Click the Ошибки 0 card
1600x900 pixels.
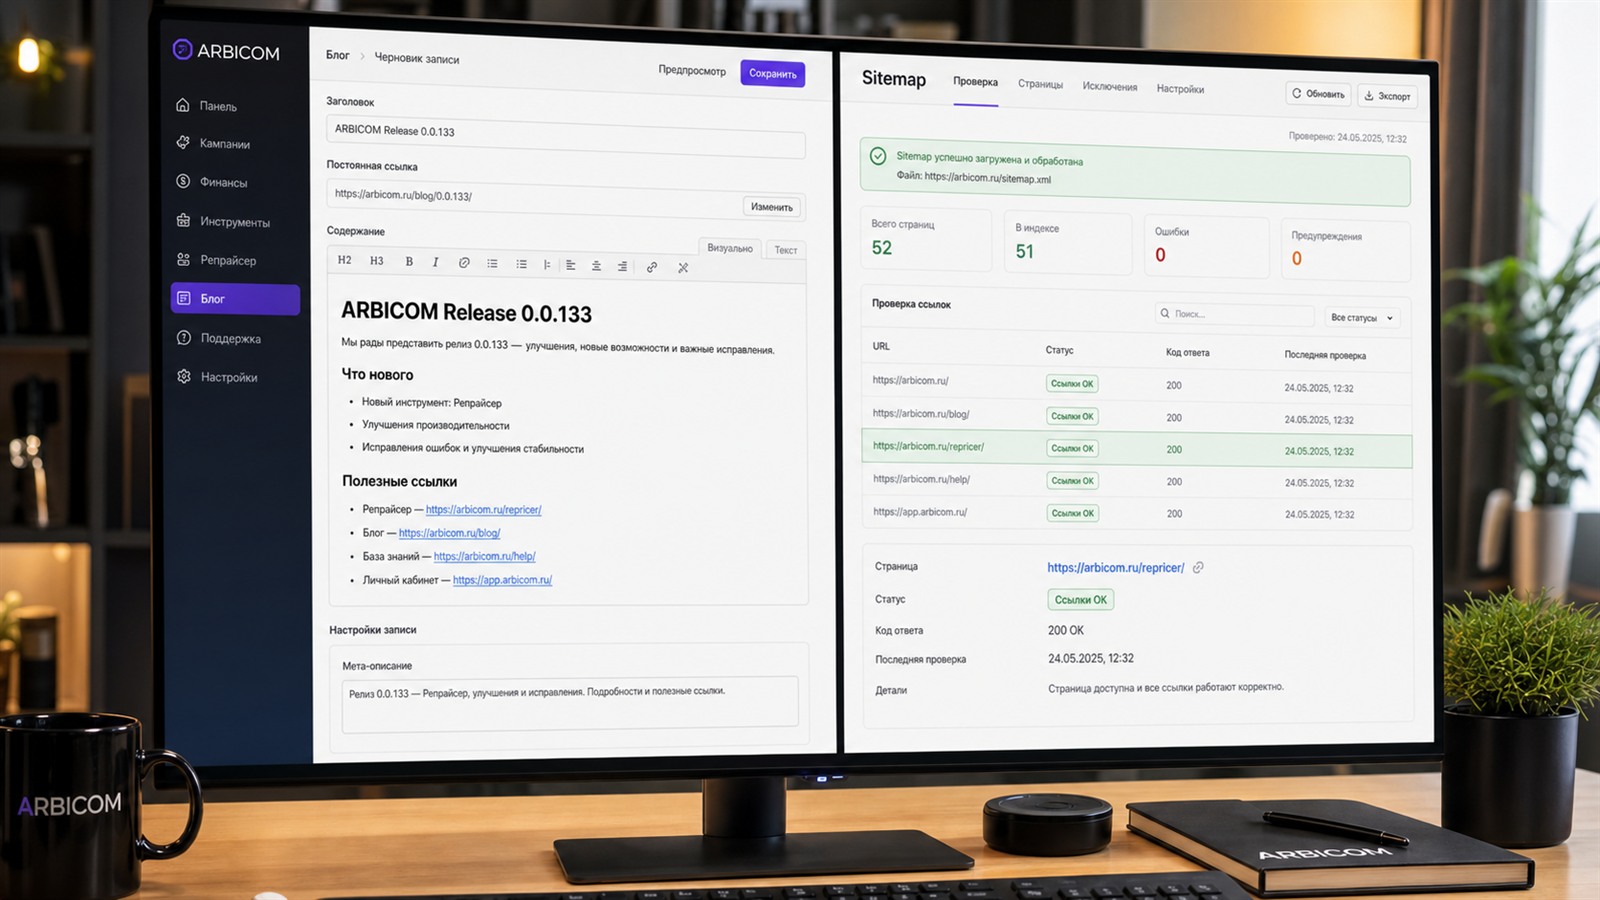click(1206, 247)
